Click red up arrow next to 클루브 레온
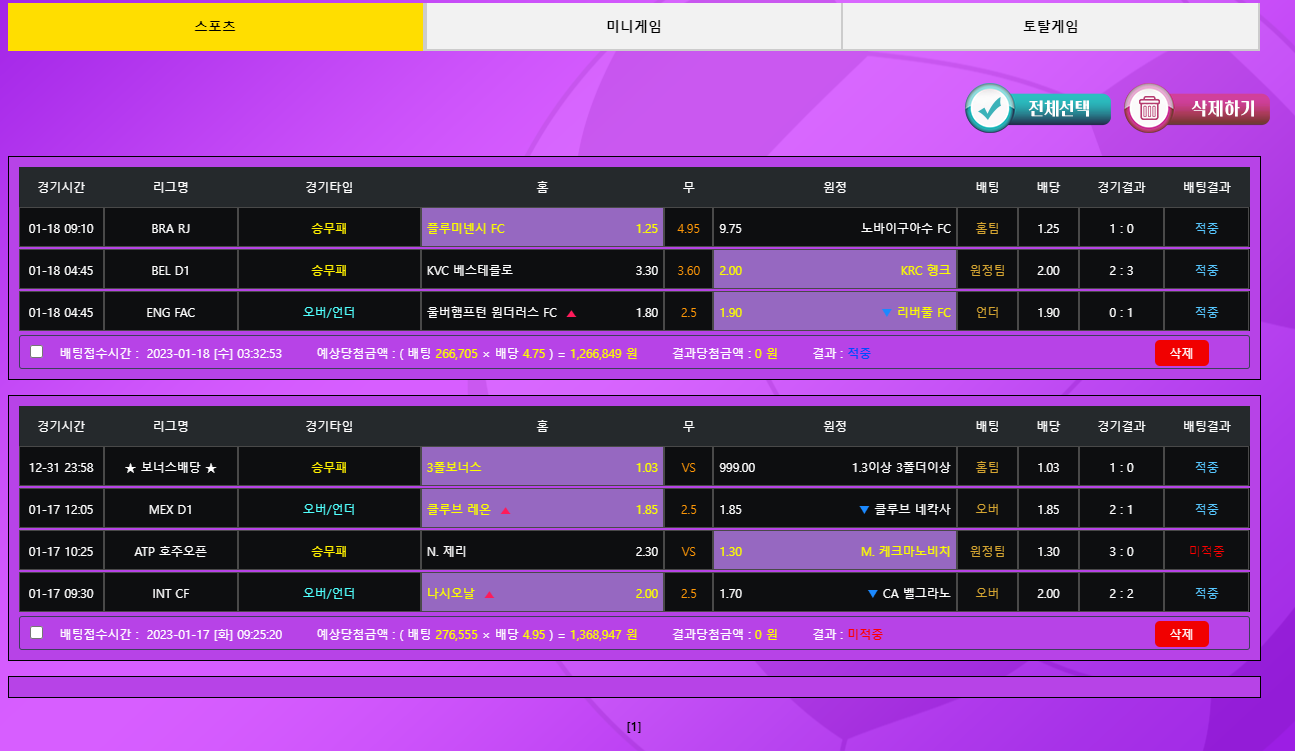 505,510
